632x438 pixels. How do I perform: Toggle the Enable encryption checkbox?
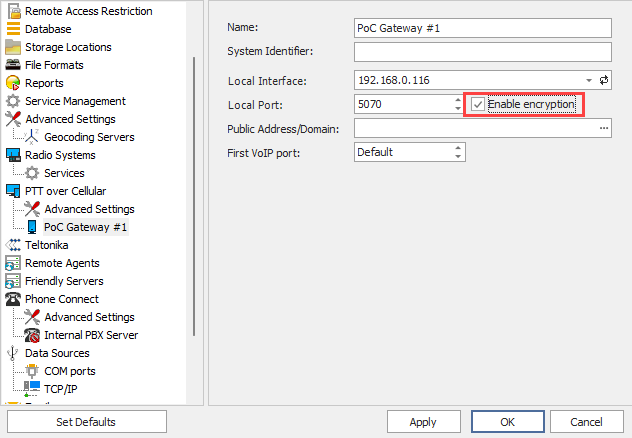coord(478,104)
